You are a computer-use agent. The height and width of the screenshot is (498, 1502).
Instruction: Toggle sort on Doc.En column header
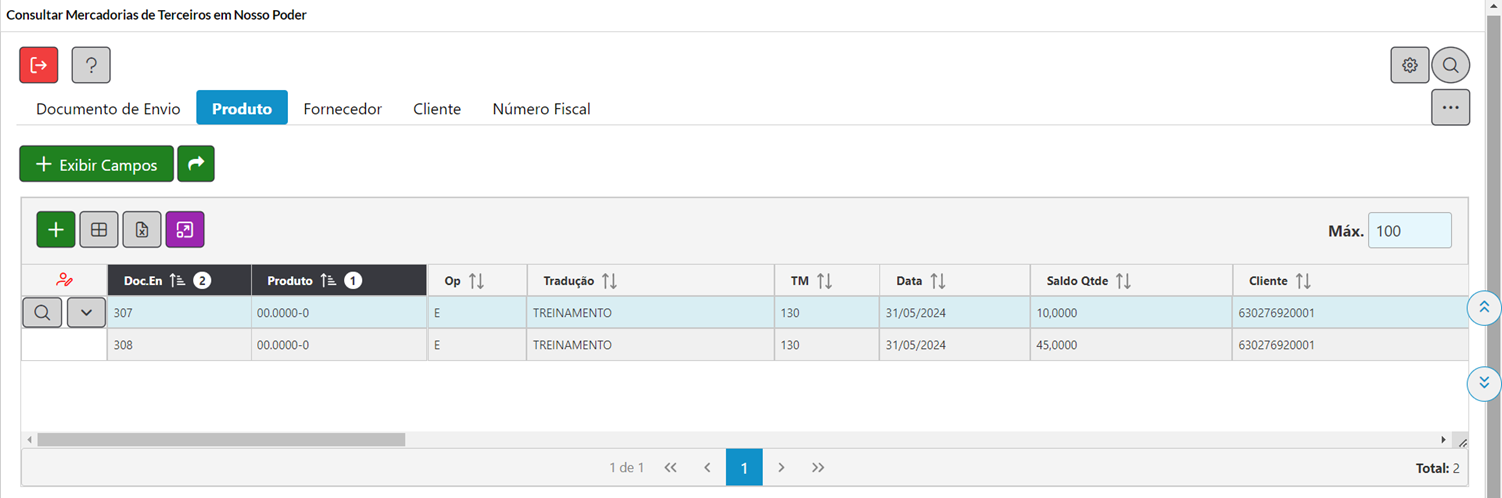179,281
